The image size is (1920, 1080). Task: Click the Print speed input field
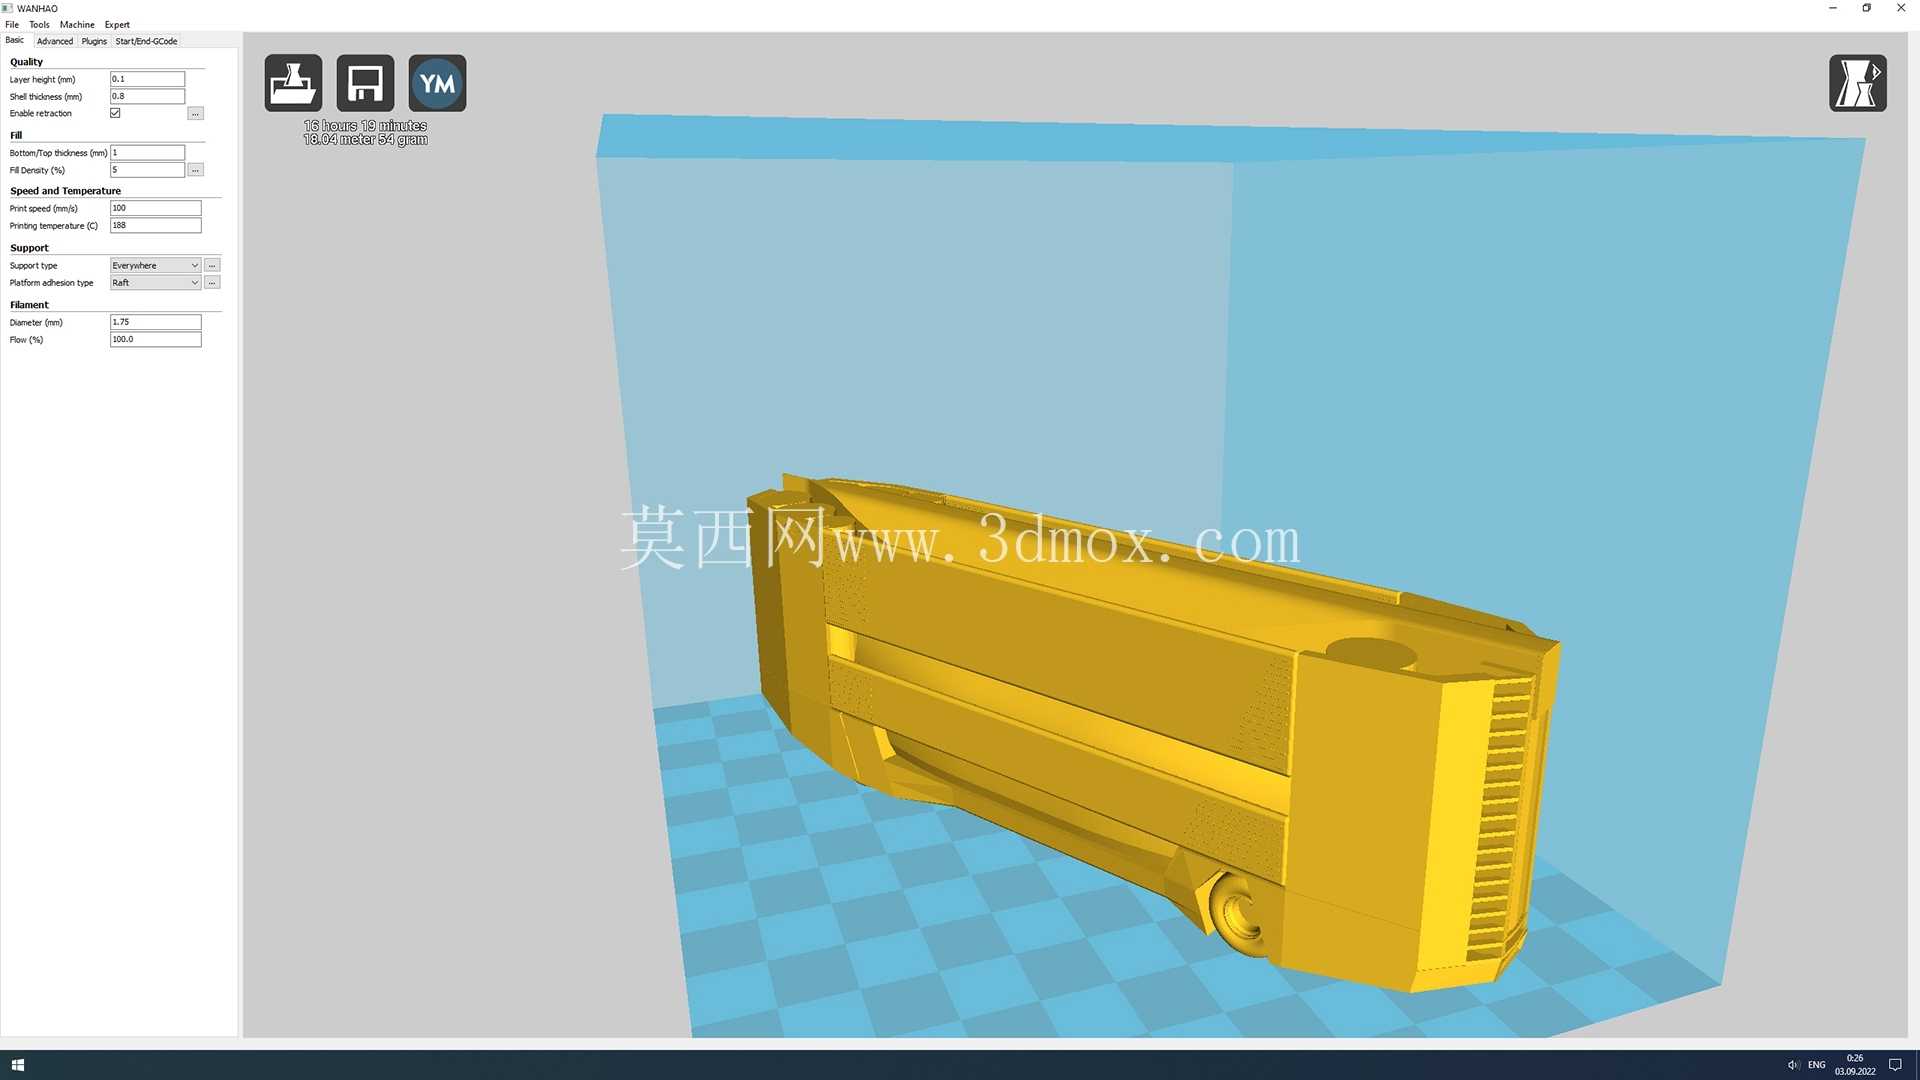(x=155, y=208)
